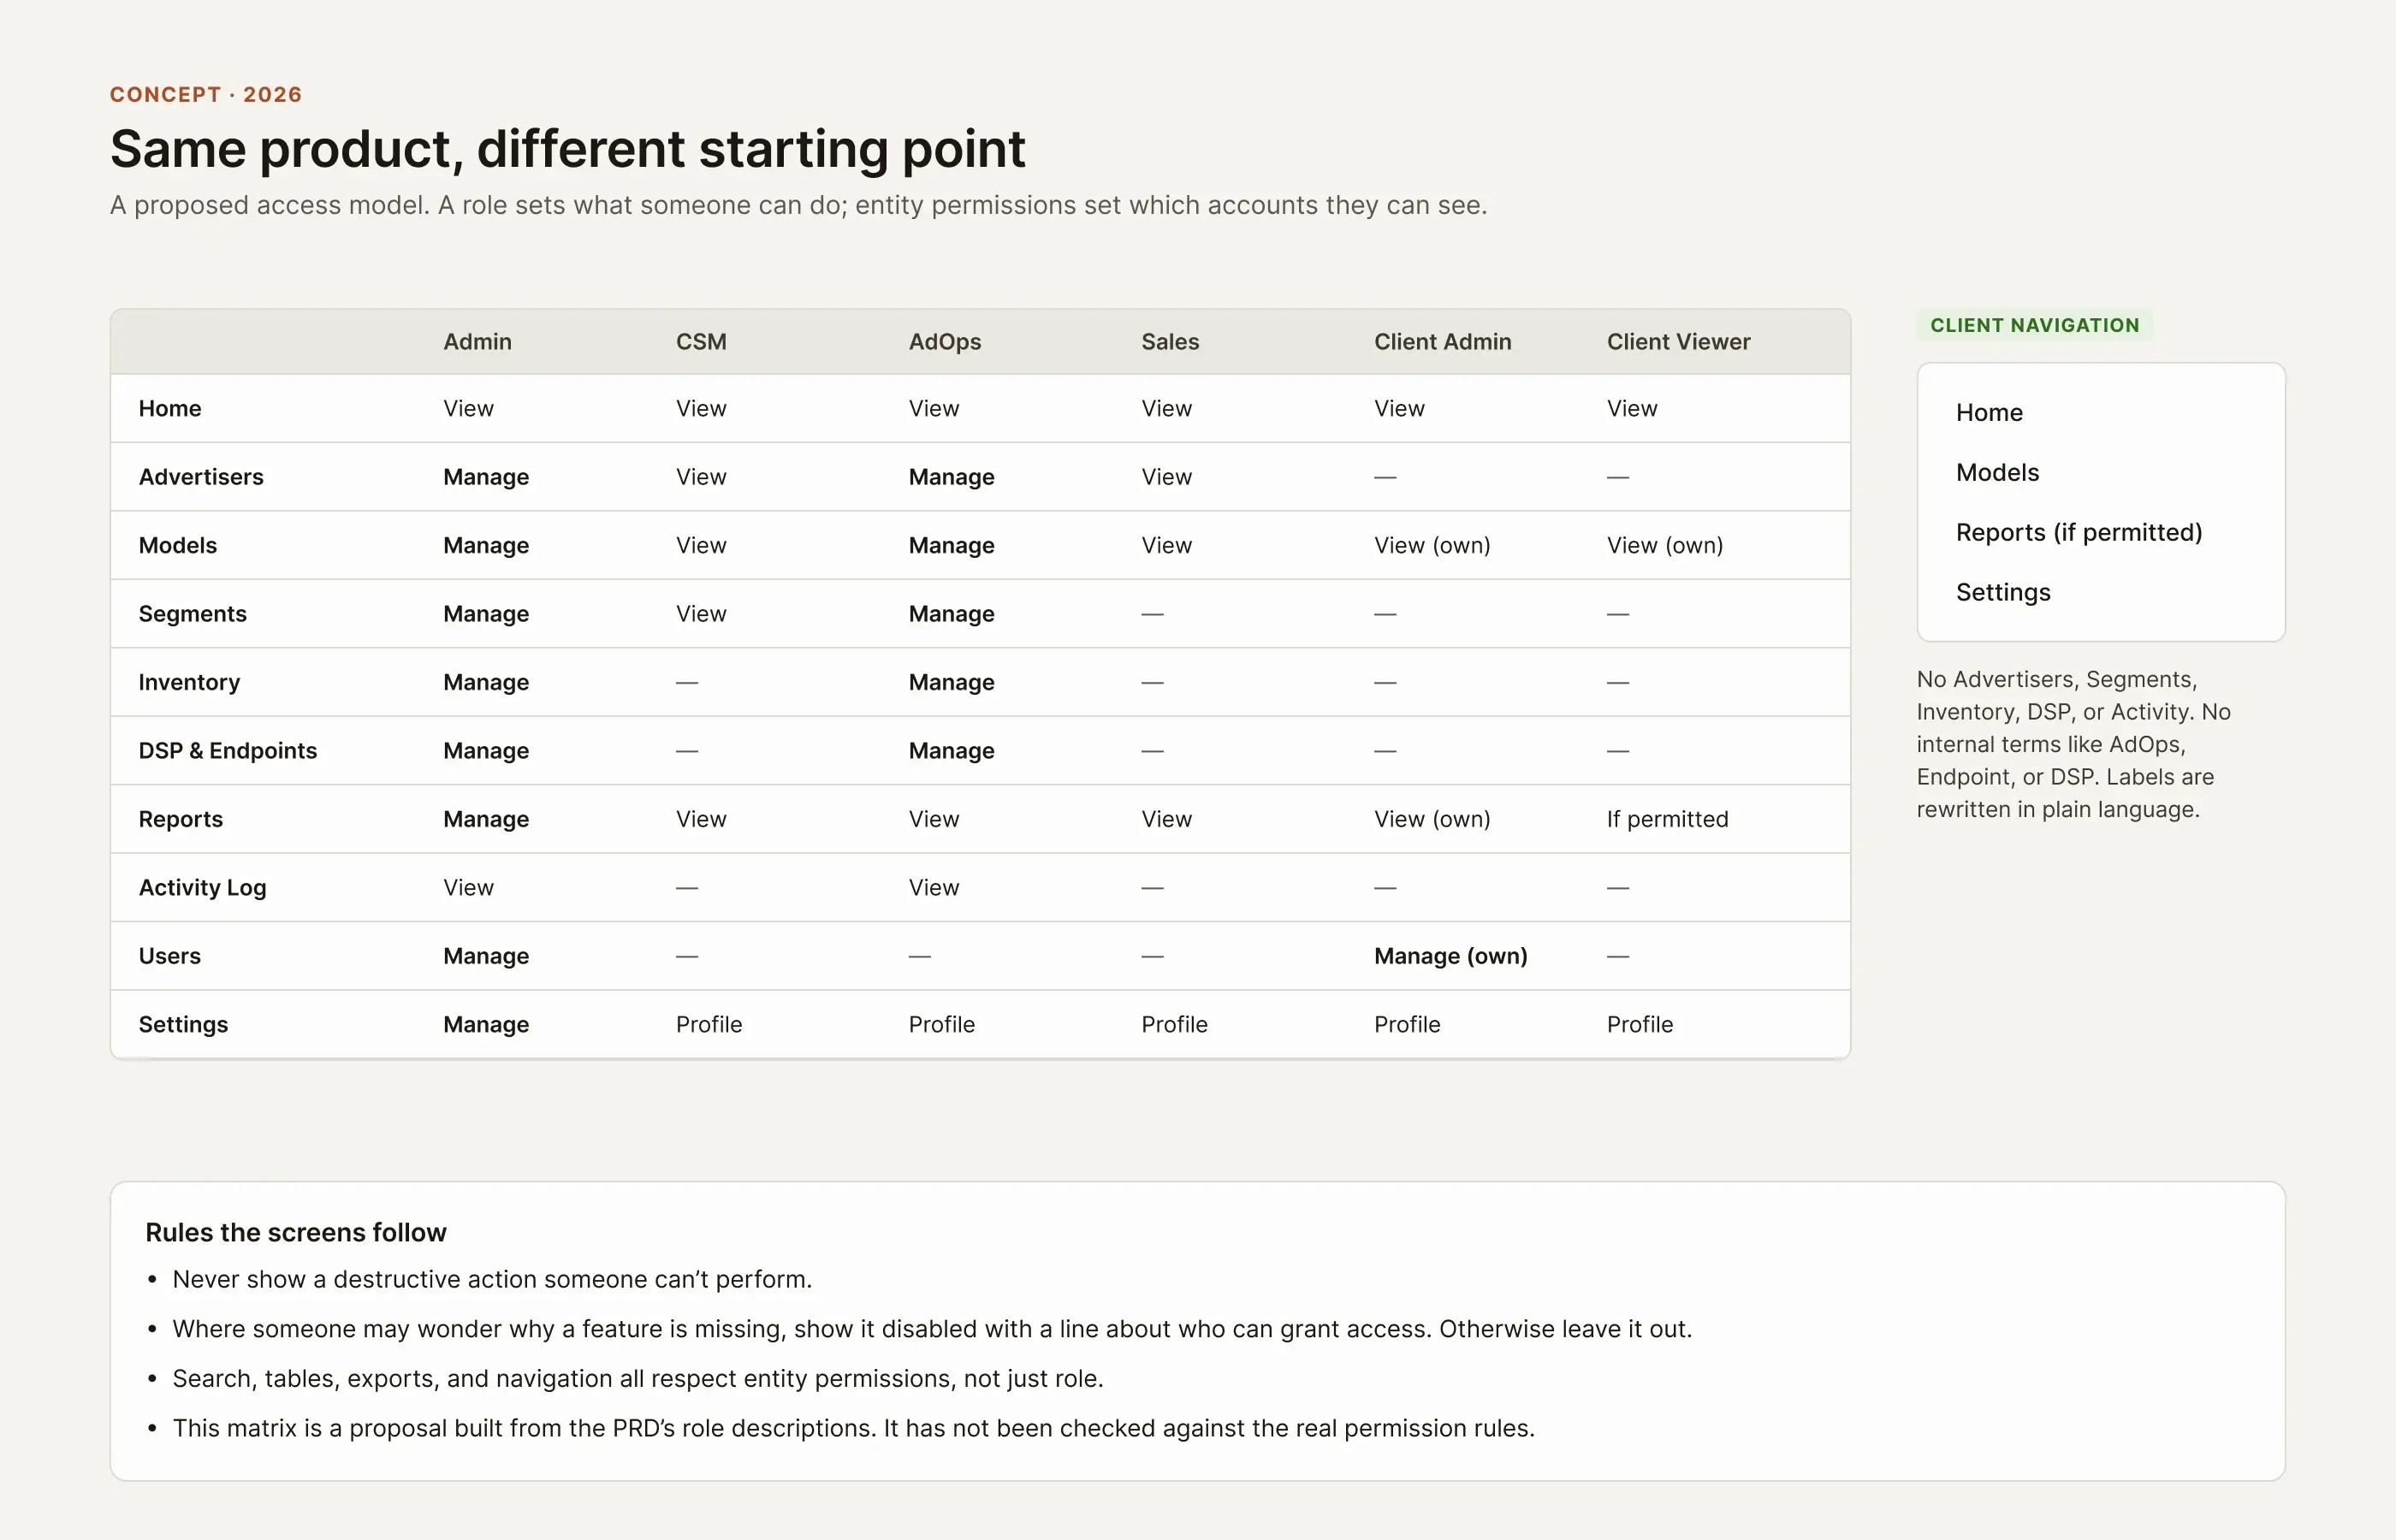The image size is (2396, 1540).
Task: Click AdOps's View cell in Activity Log row
Action: (933, 887)
